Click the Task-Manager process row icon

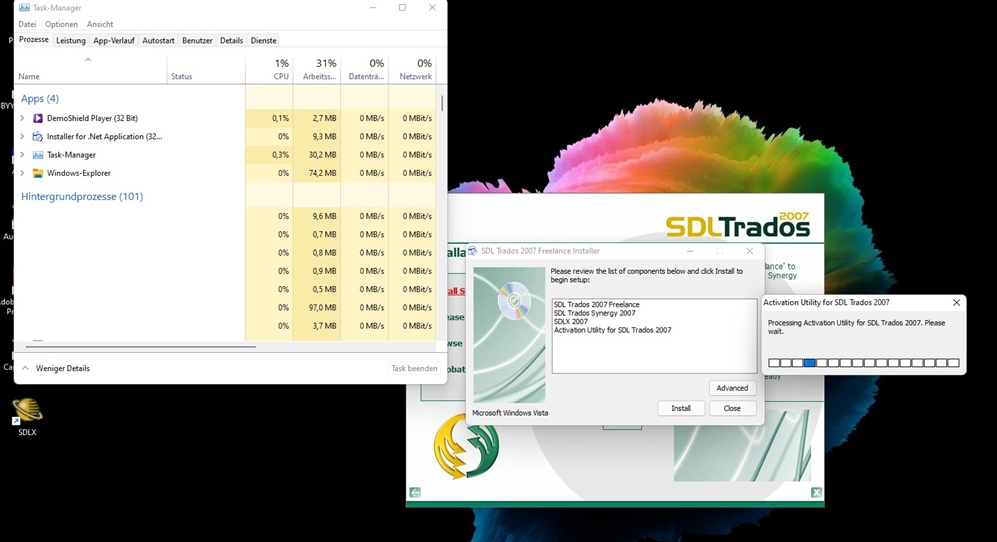[38, 155]
